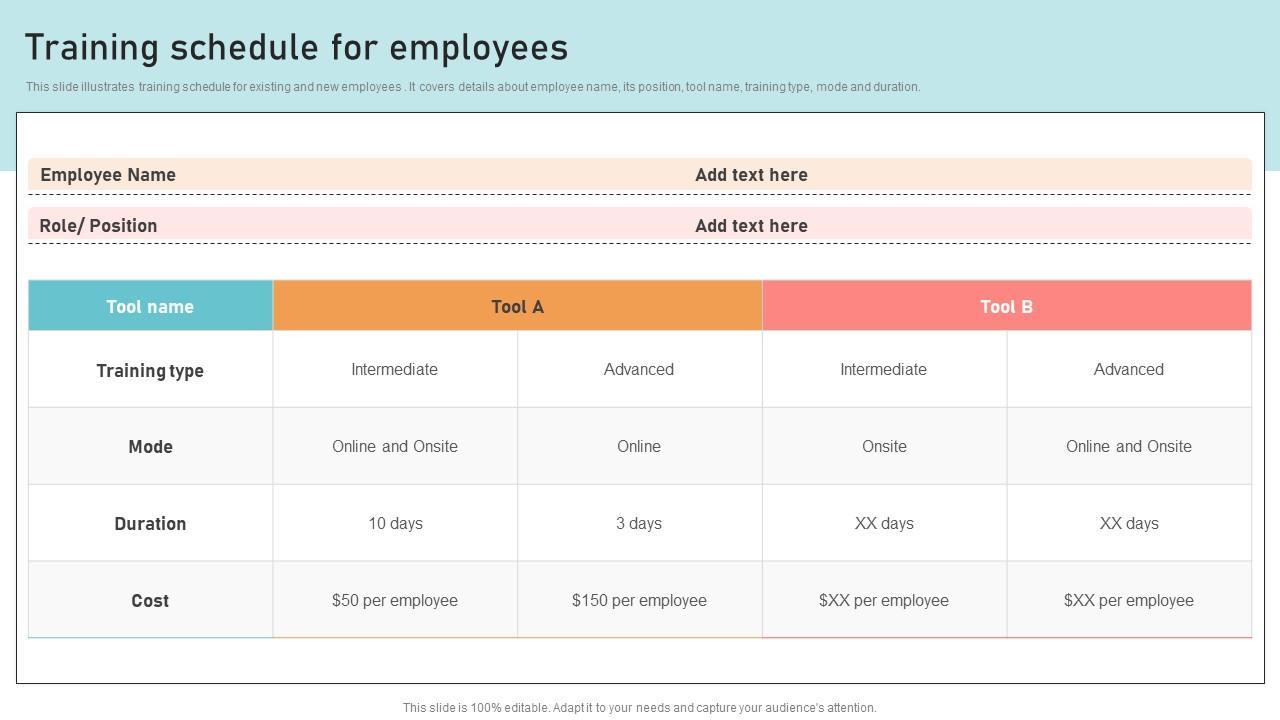The width and height of the screenshot is (1280, 720).
Task: Click the Role/ Position label
Action: click(x=98, y=226)
